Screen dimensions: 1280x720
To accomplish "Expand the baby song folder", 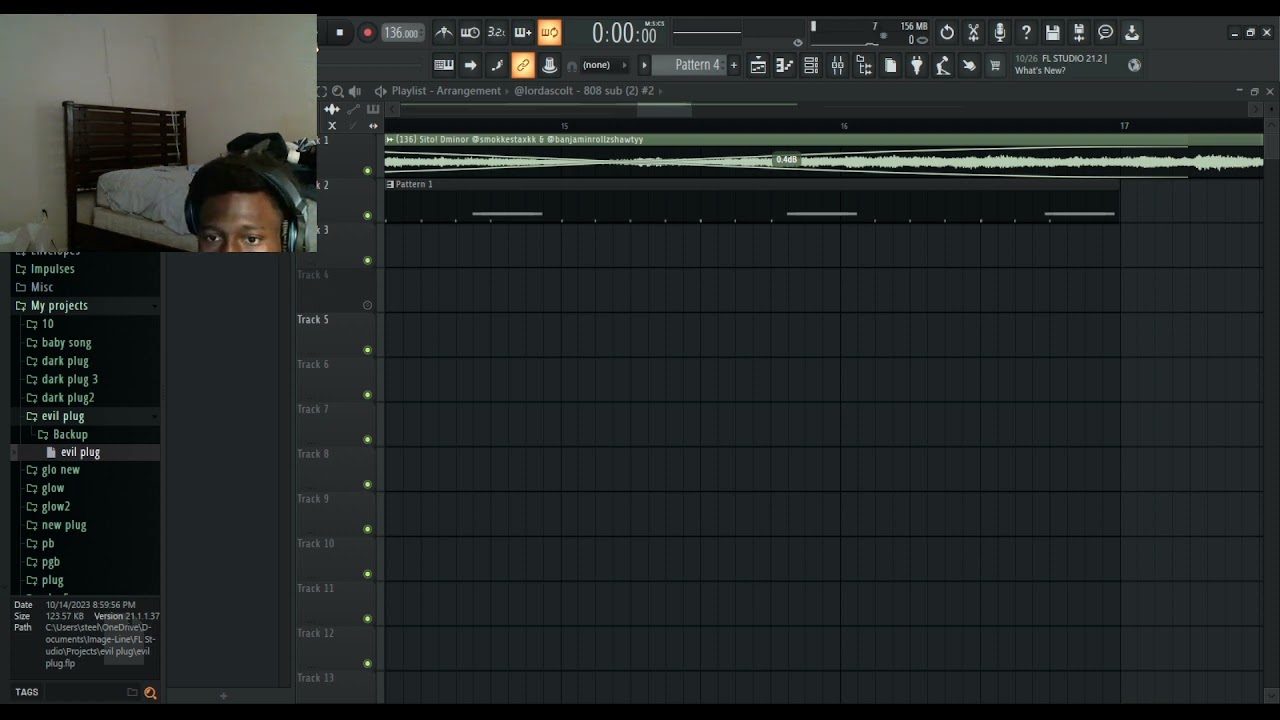I will coord(85,343).
